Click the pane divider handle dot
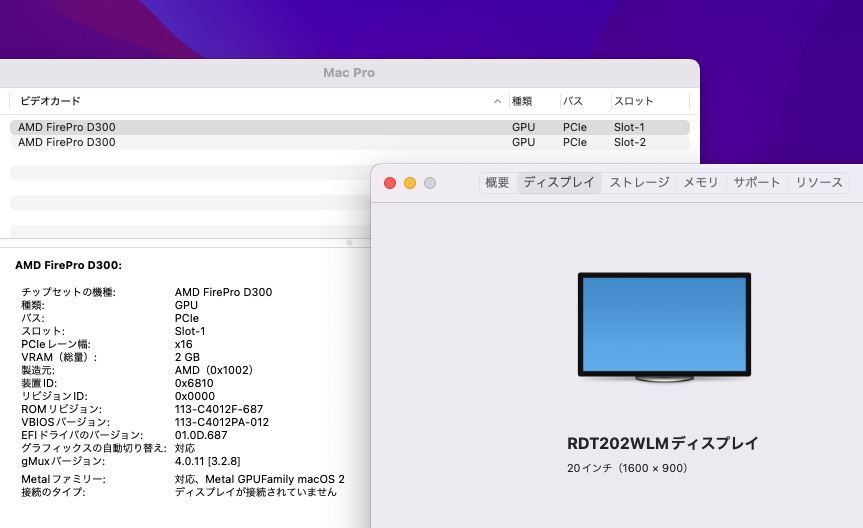Image resolution: width=863 pixels, height=528 pixels. pos(349,243)
